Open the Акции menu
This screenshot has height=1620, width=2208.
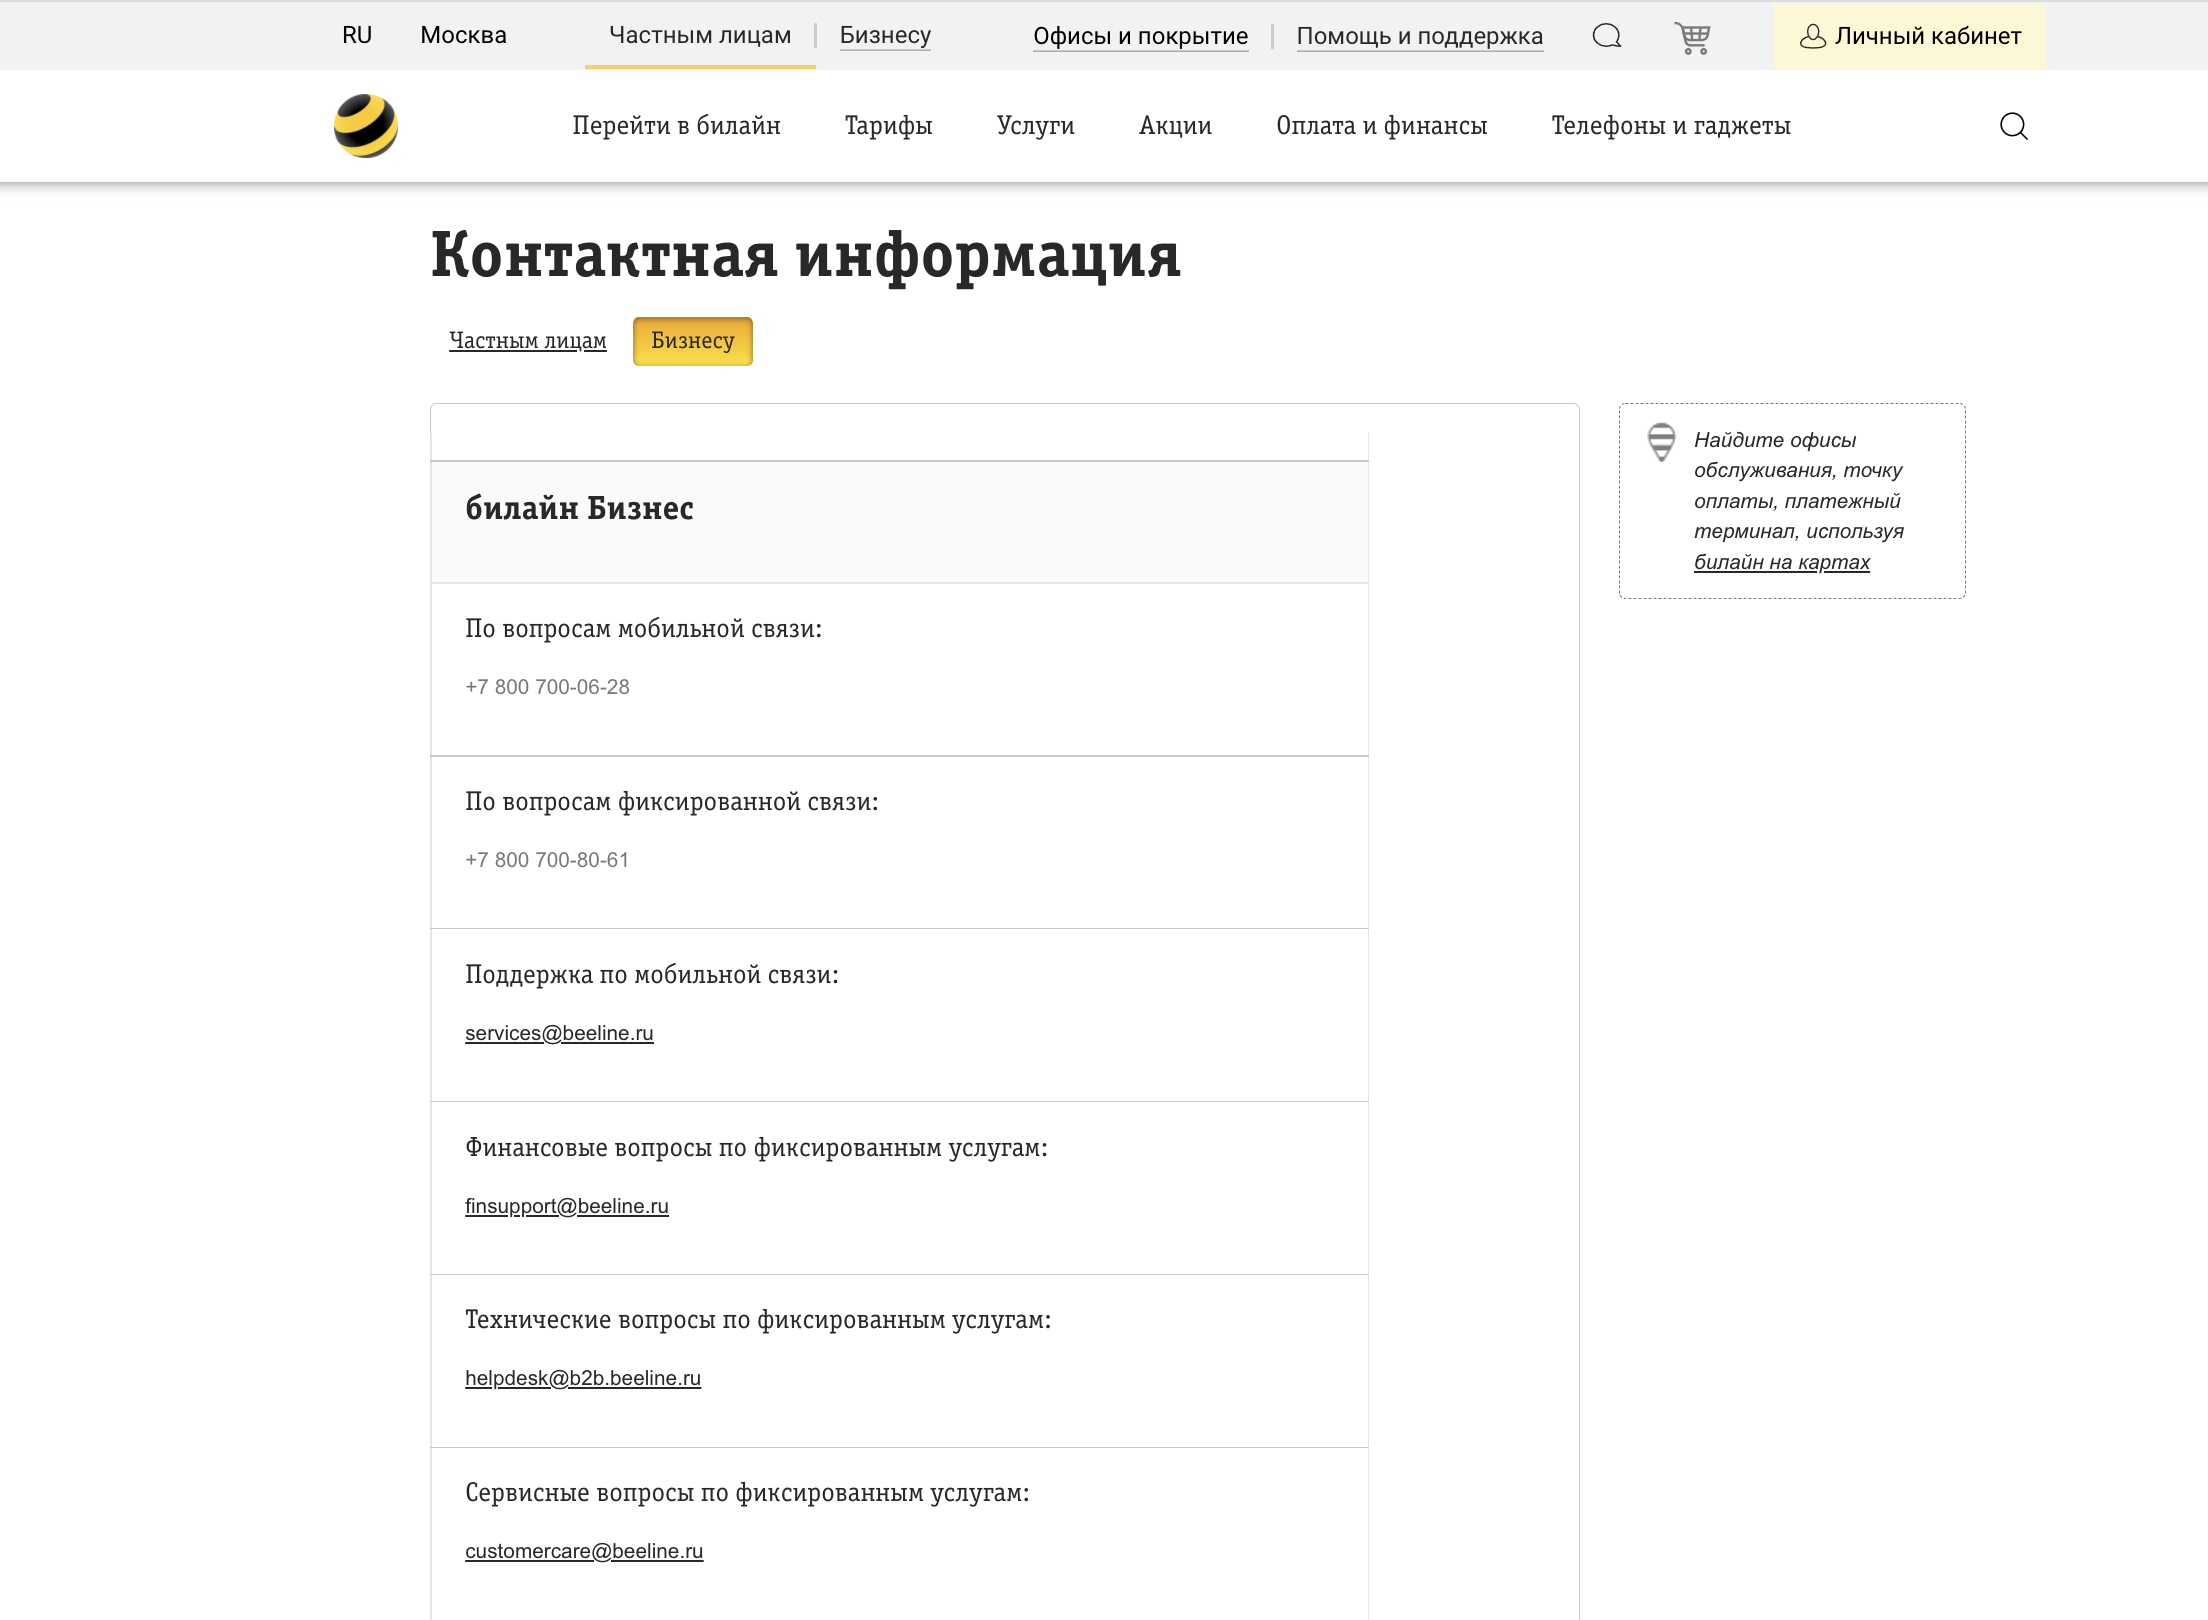(x=1175, y=126)
